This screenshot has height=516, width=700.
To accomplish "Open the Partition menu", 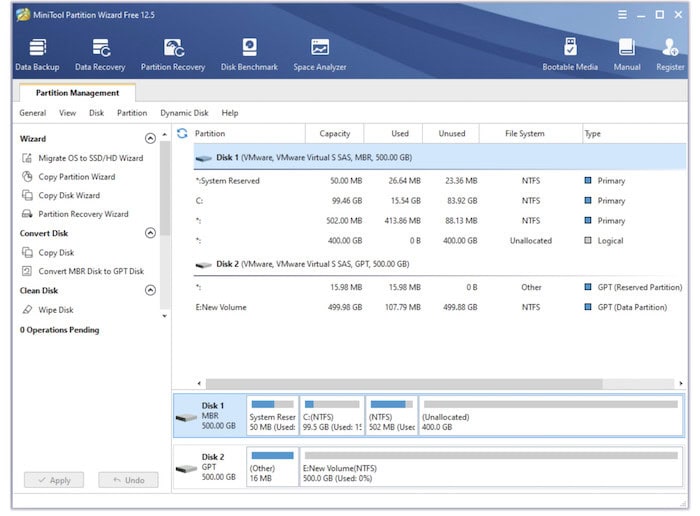I will pyautogui.click(x=132, y=113).
